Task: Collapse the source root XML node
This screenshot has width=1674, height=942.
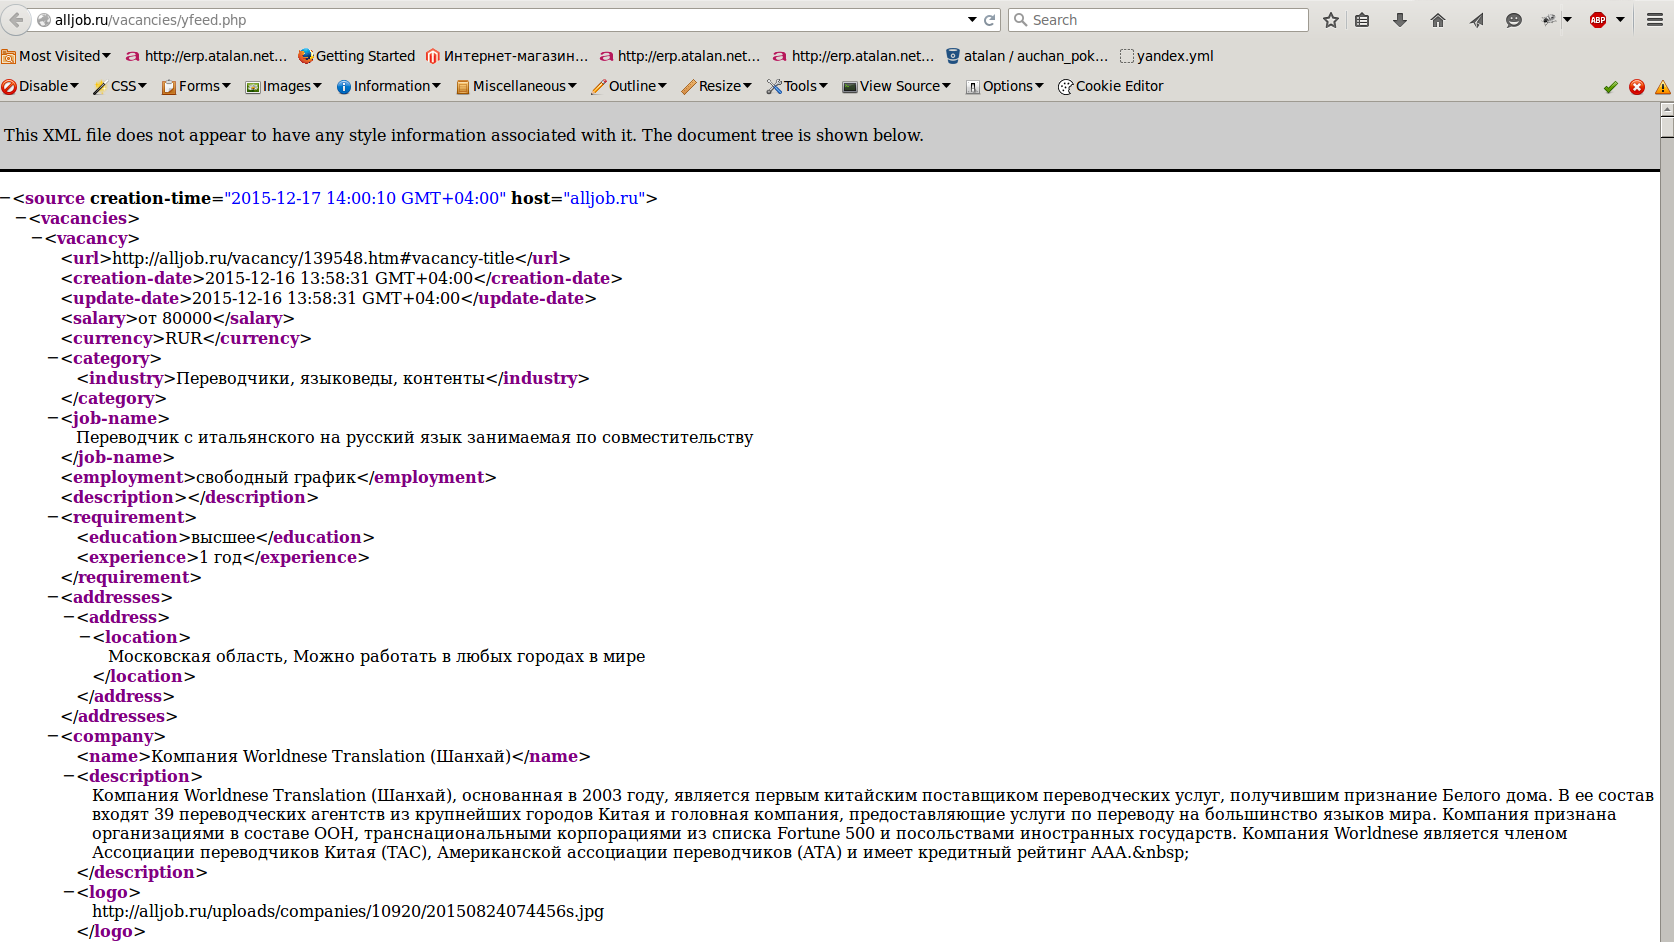Action: coord(5,198)
